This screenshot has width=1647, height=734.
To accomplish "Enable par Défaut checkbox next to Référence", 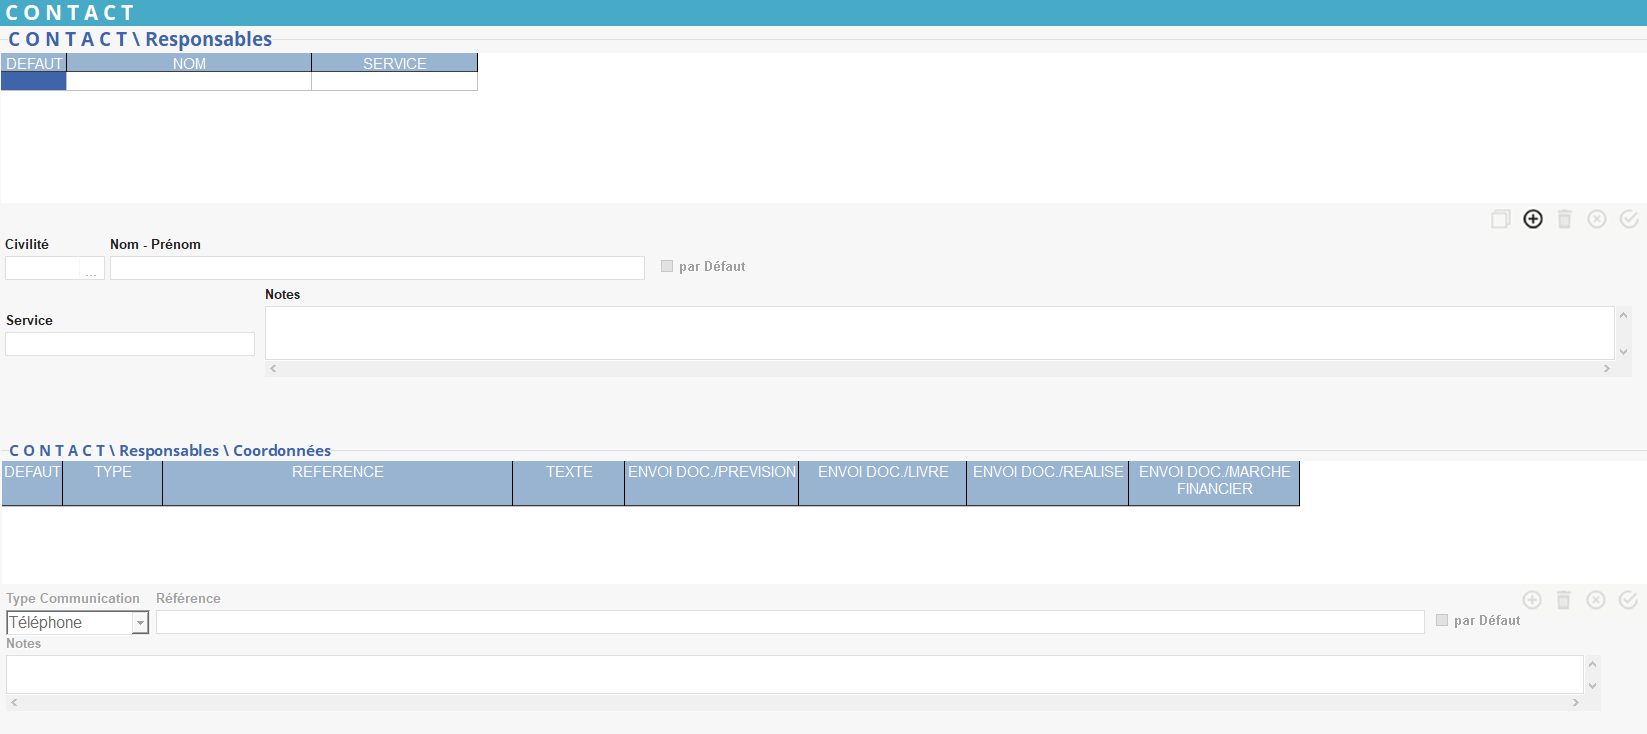I will tap(1442, 620).
